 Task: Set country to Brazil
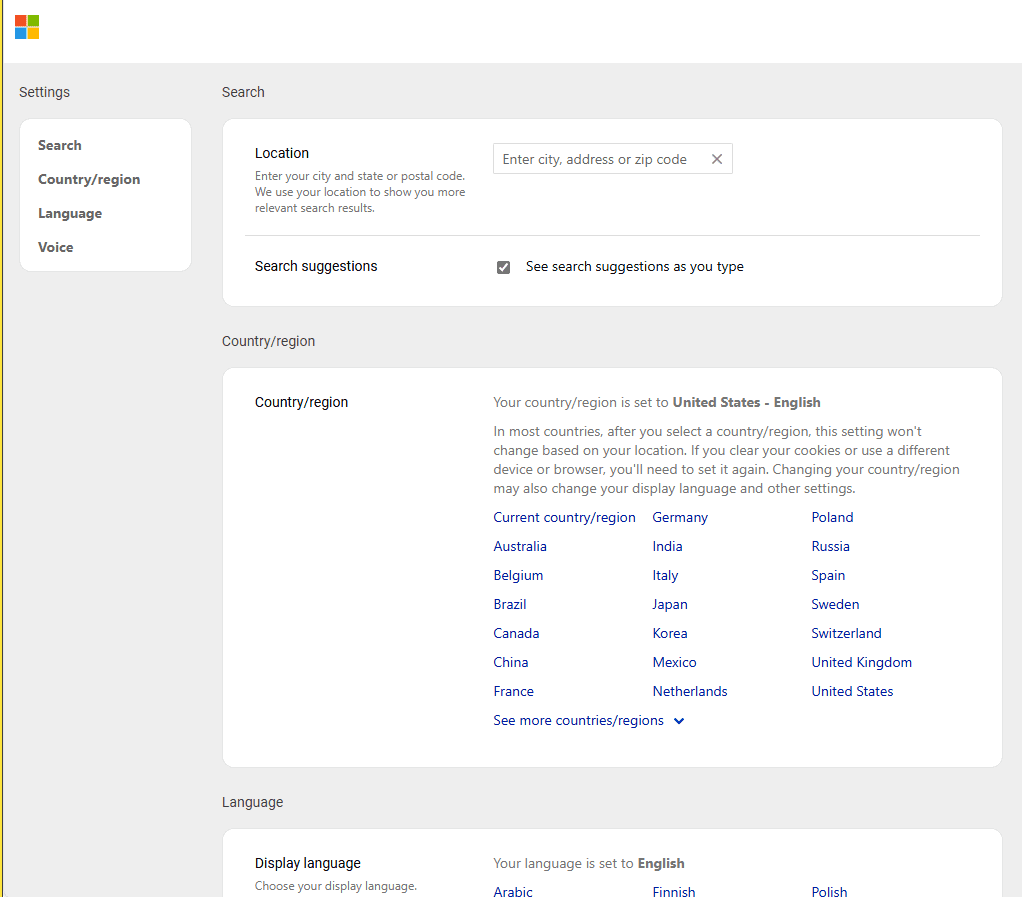click(510, 604)
